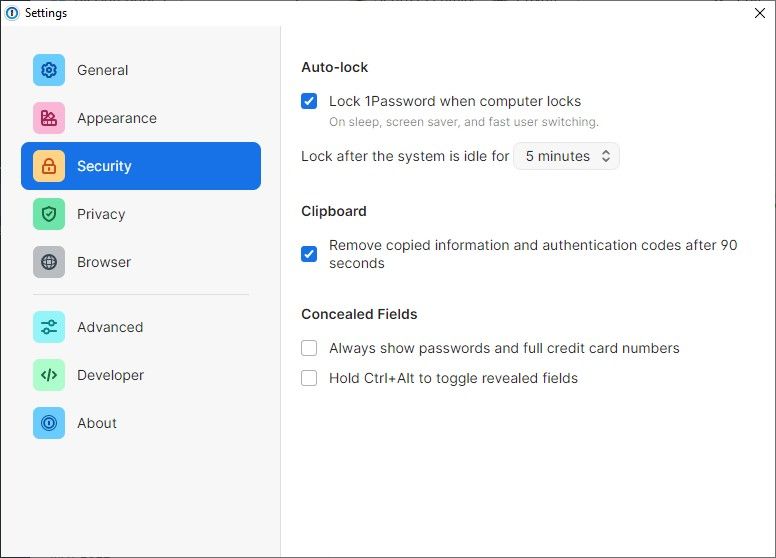Enable Hold Ctrl+Alt to toggle revealed fields
776x558 pixels.
(x=309, y=378)
